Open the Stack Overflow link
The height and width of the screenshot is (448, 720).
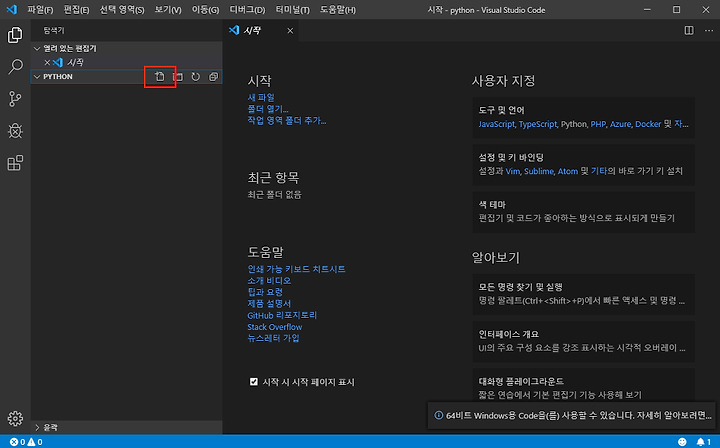(275, 327)
